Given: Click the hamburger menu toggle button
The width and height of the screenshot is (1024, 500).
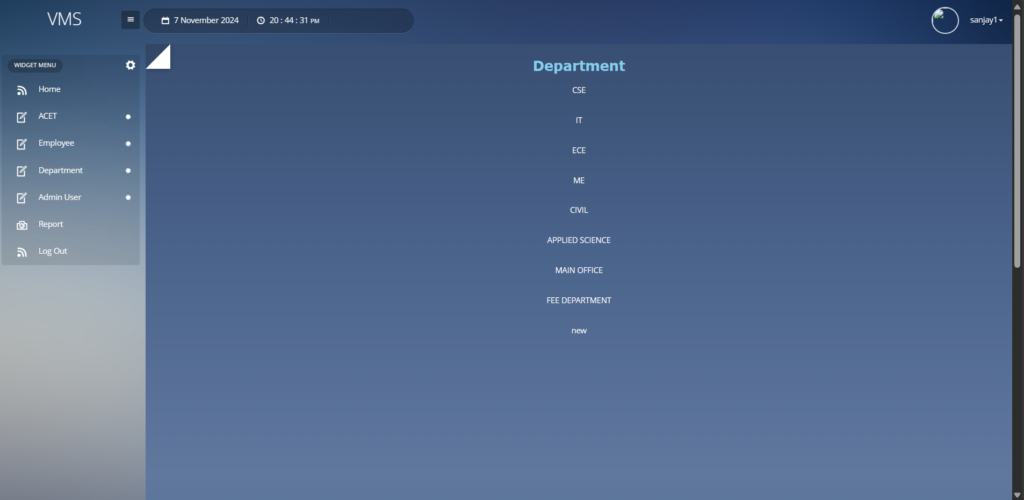Looking at the screenshot, I should pos(130,20).
